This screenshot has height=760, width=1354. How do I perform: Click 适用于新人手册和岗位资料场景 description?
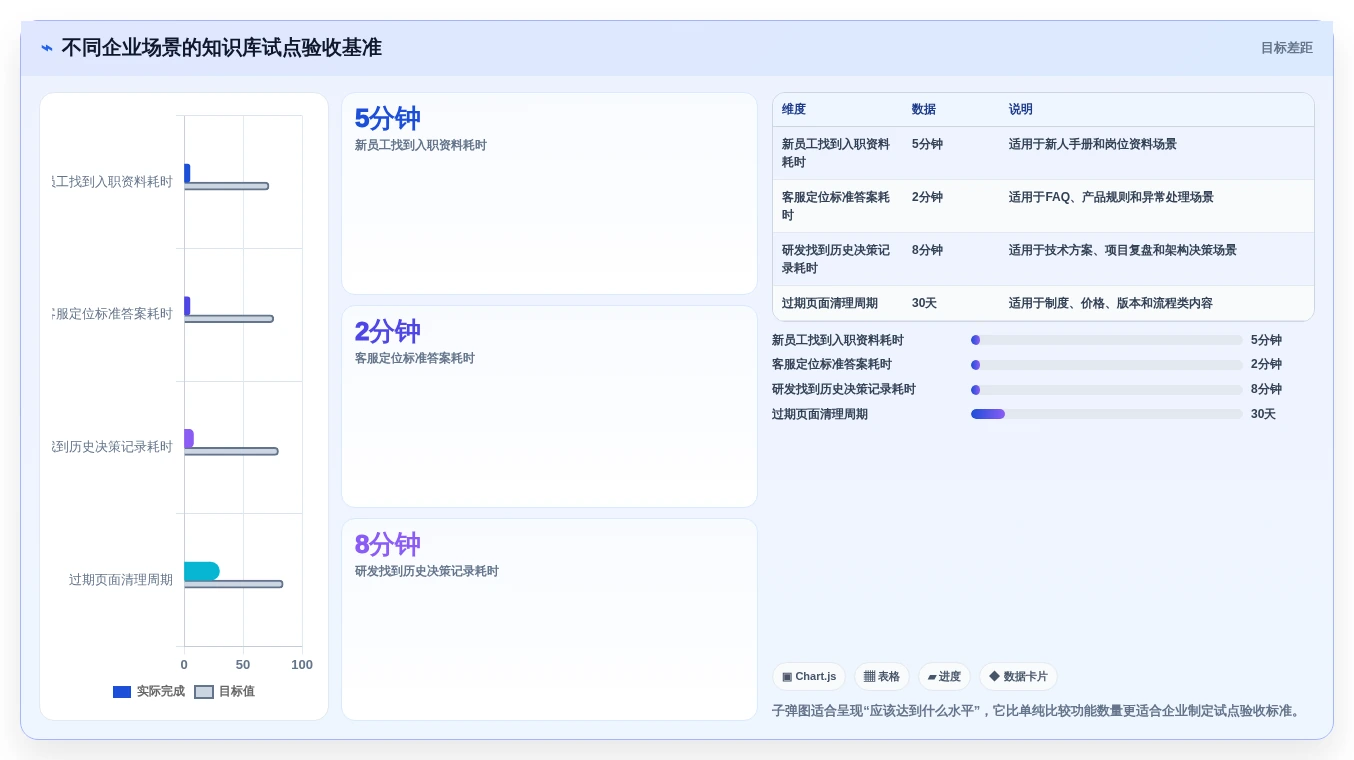[x=1093, y=144]
